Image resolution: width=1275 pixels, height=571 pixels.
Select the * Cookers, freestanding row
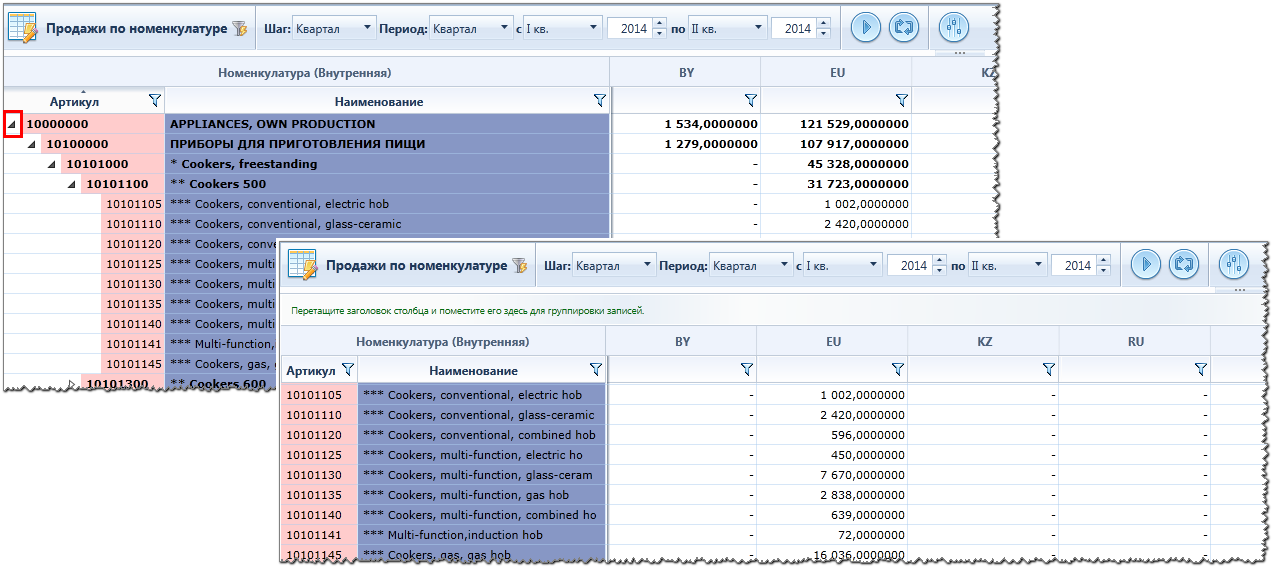point(387,164)
